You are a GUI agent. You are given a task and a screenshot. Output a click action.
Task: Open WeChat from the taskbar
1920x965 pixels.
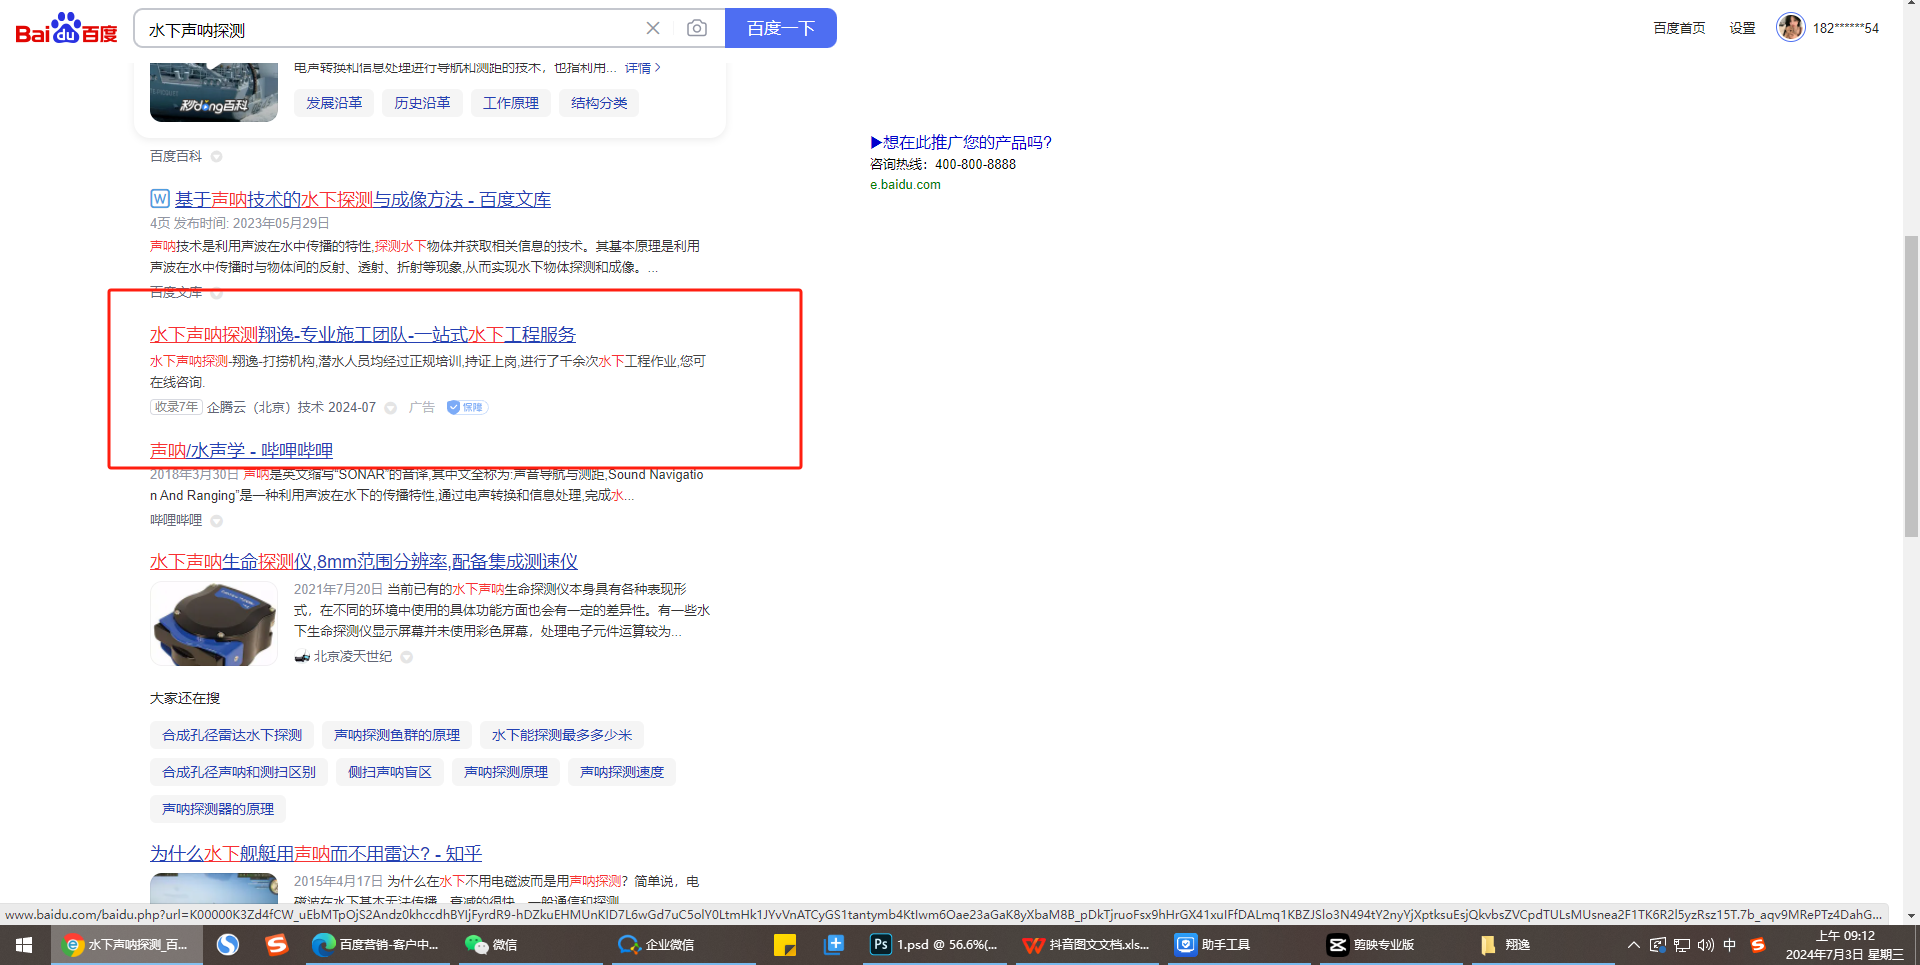point(491,944)
